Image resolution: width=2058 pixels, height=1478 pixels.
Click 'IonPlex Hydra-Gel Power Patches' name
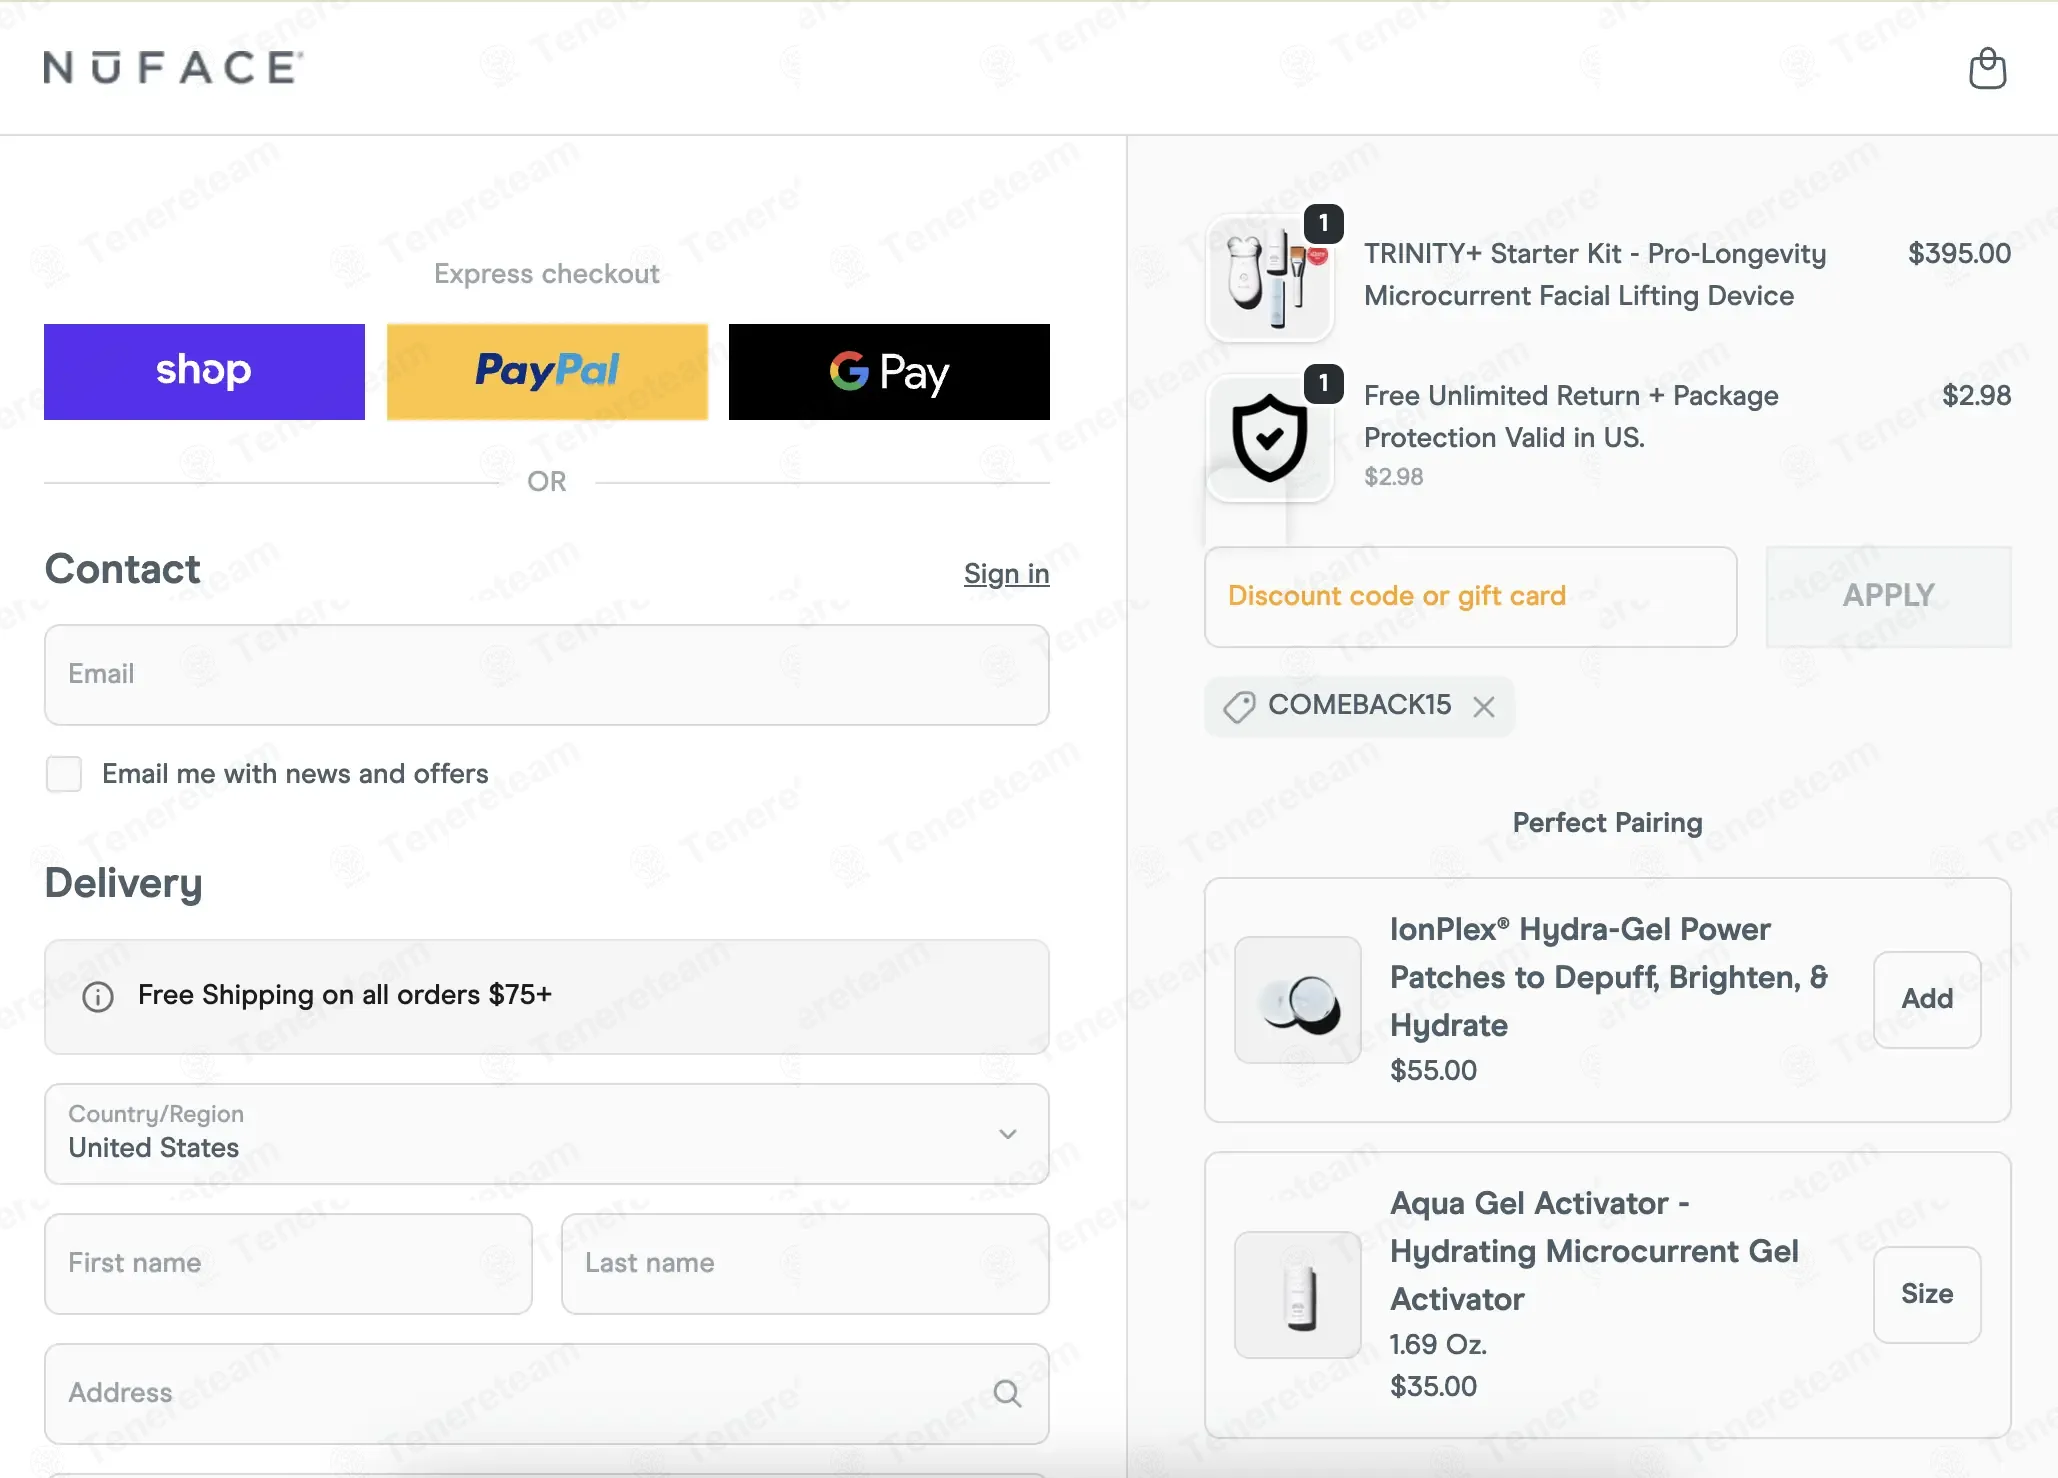1609,977
